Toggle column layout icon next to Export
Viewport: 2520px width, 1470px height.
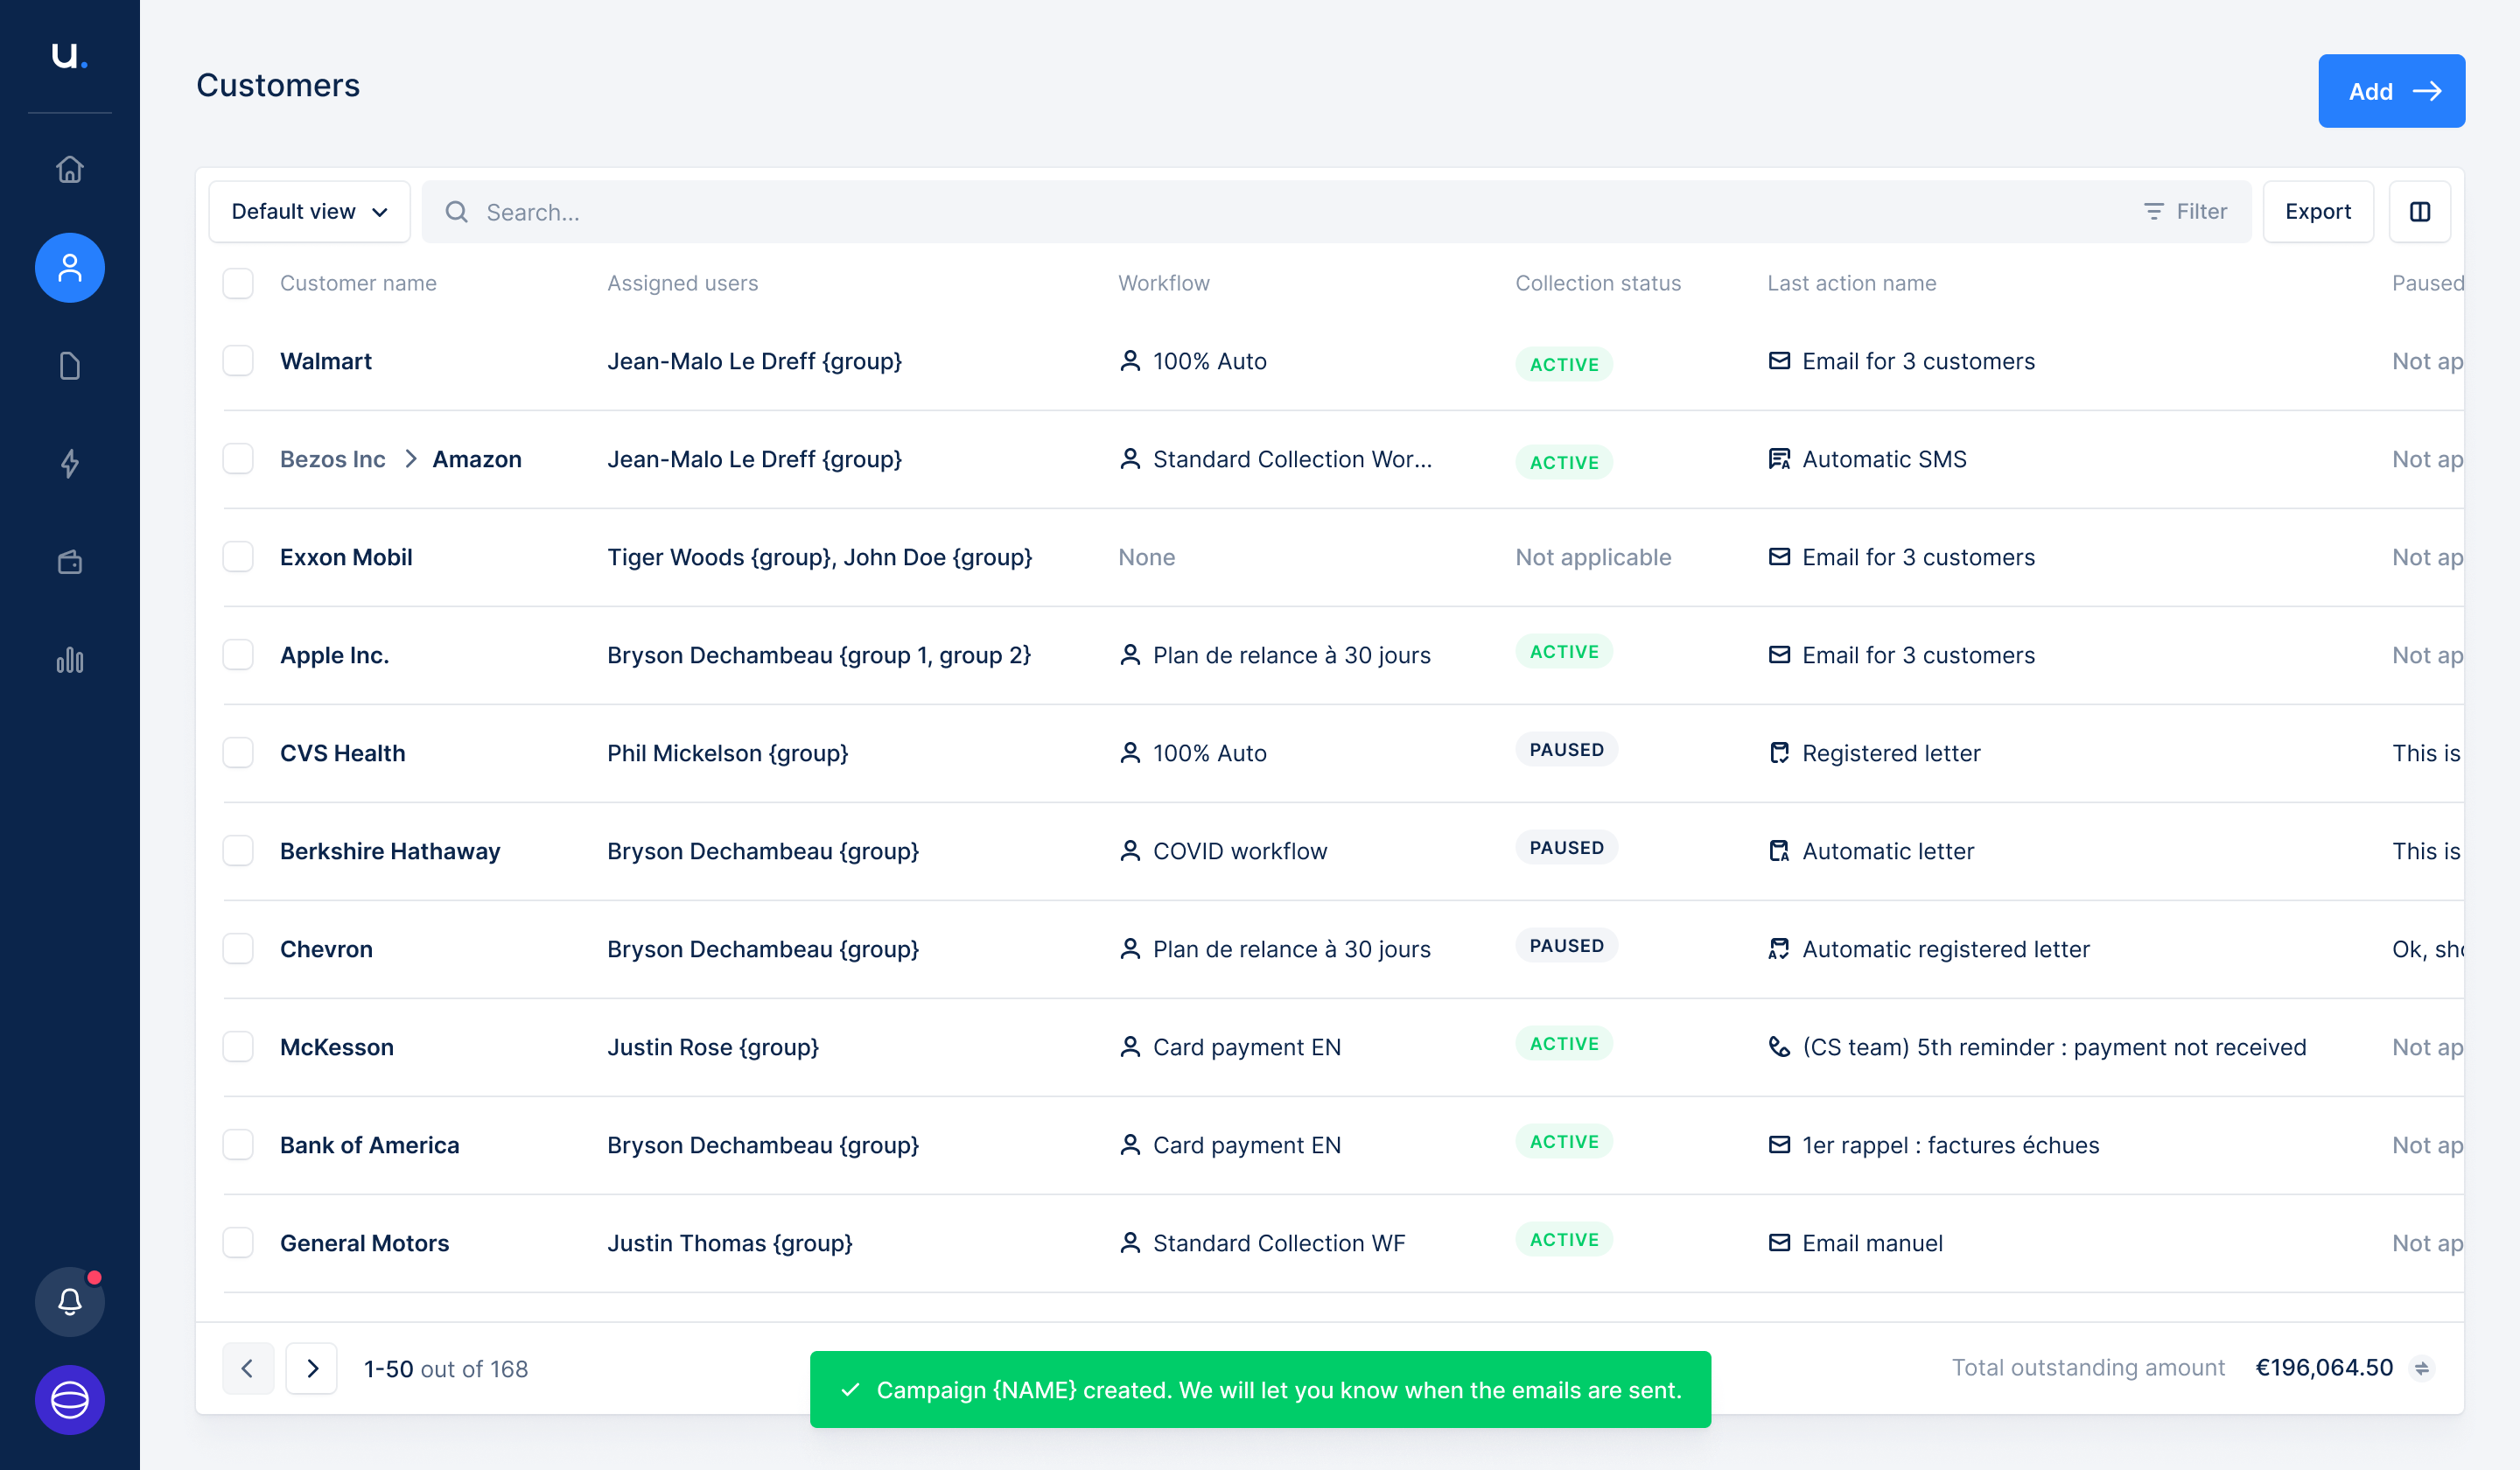(2419, 212)
